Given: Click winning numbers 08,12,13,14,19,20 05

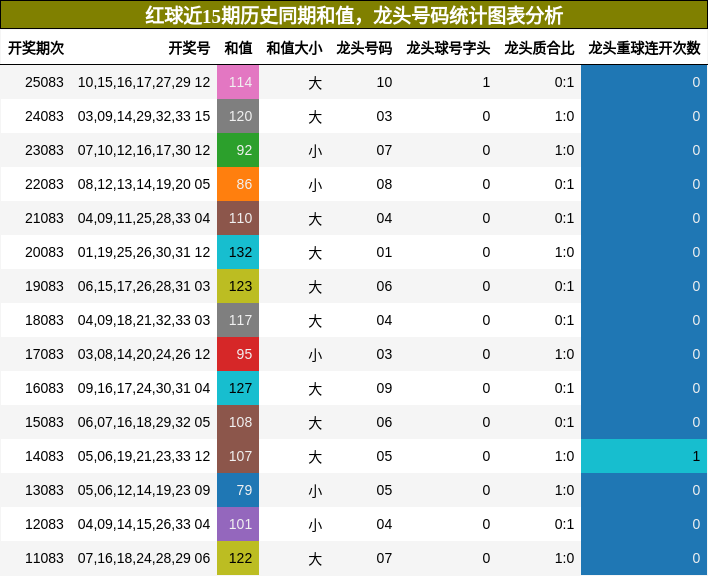Looking at the screenshot, I should [144, 184].
